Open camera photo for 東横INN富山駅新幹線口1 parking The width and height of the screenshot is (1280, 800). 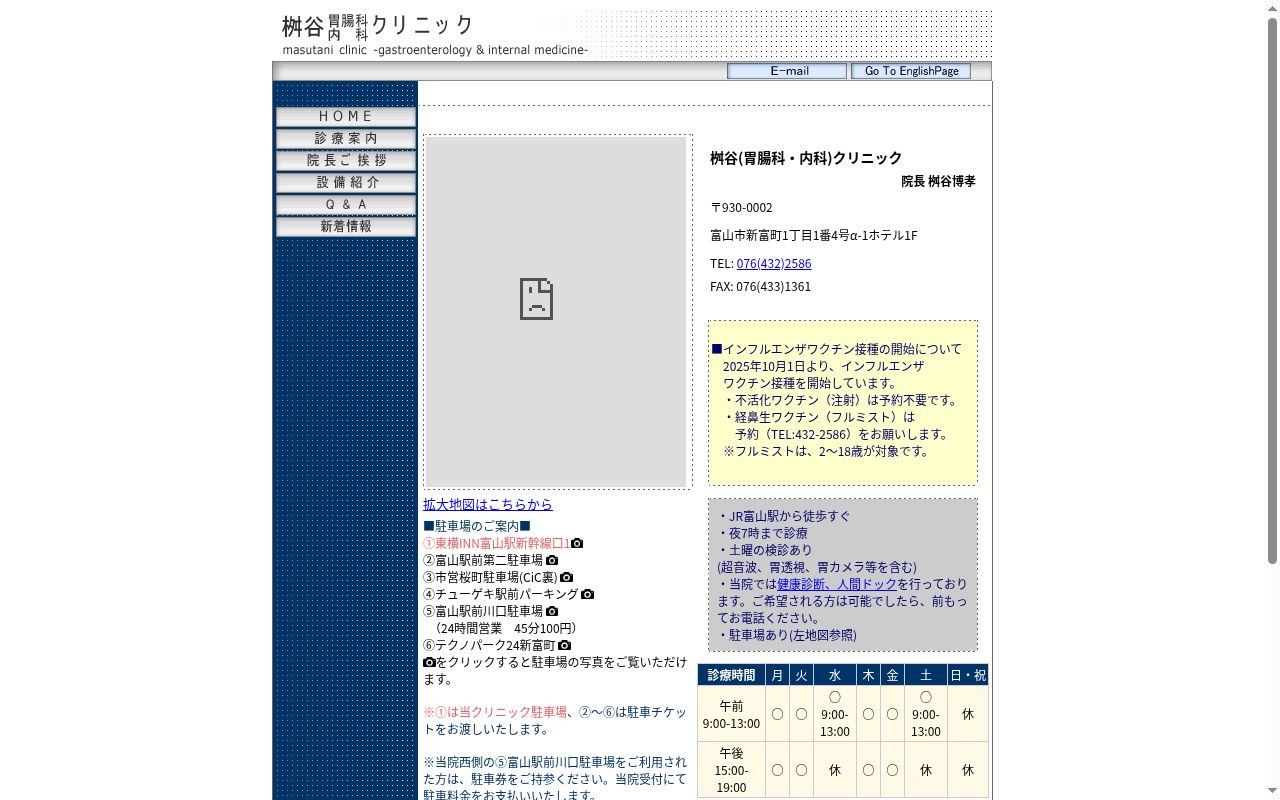[x=577, y=543]
